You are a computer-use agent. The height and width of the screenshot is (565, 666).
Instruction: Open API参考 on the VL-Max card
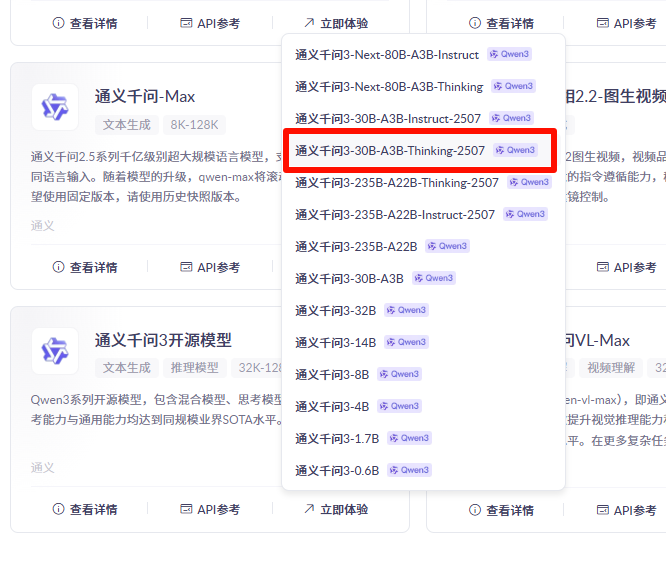[626, 510]
